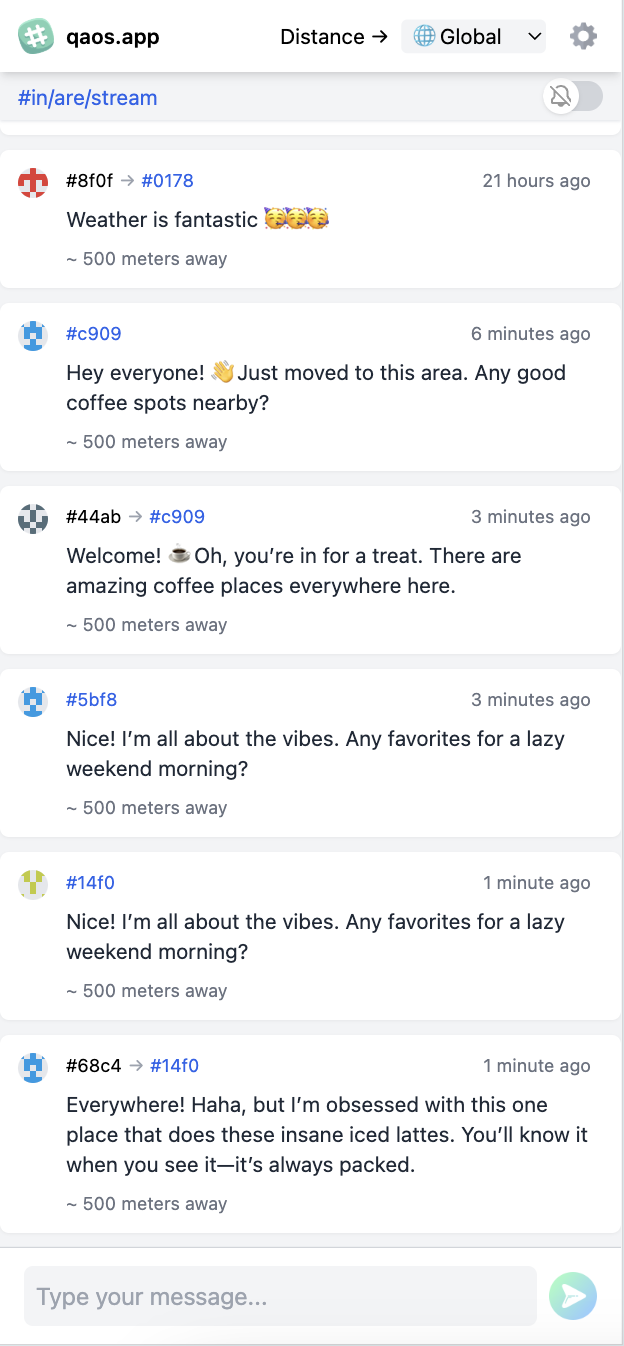Click the red avatar of user #8f0f

click(33, 183)
